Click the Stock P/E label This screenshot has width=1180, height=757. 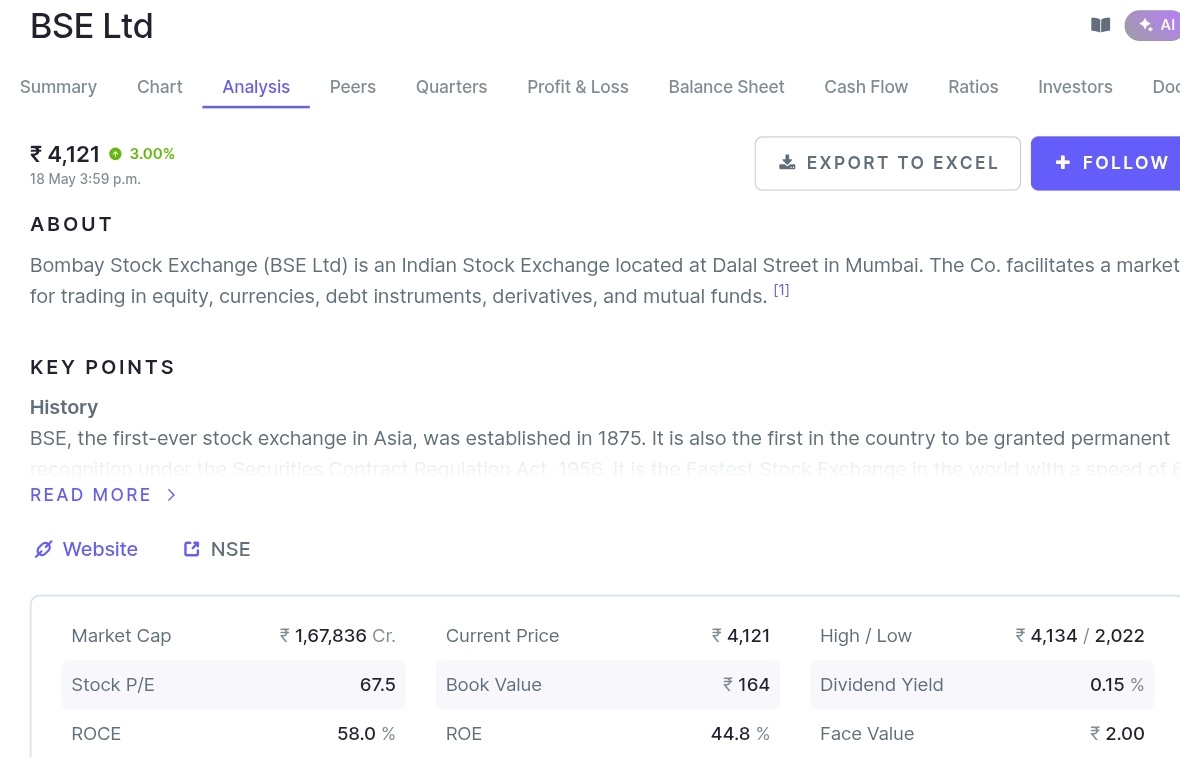(113, 685)
